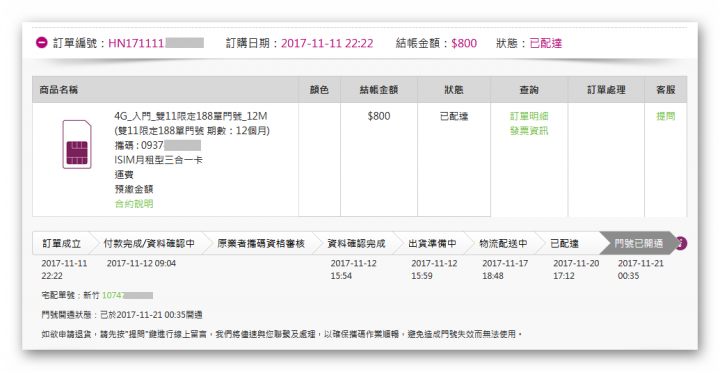This screenshot has width=720, height=372.
Task: Click the 2017-11-17 18:48 timestamp
Action: pyautogui.click(x=505, y=270)
